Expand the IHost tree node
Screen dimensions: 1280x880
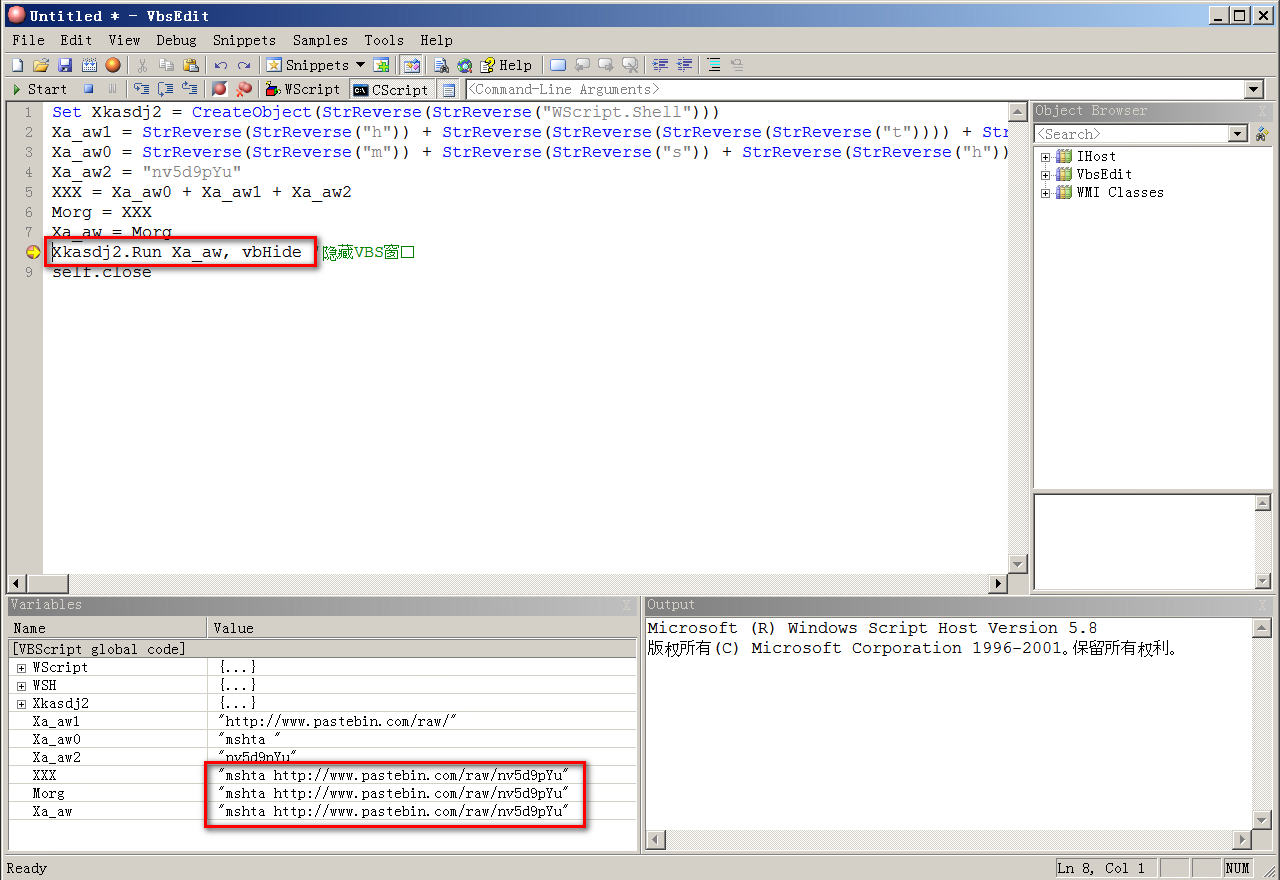point(1046,156)
